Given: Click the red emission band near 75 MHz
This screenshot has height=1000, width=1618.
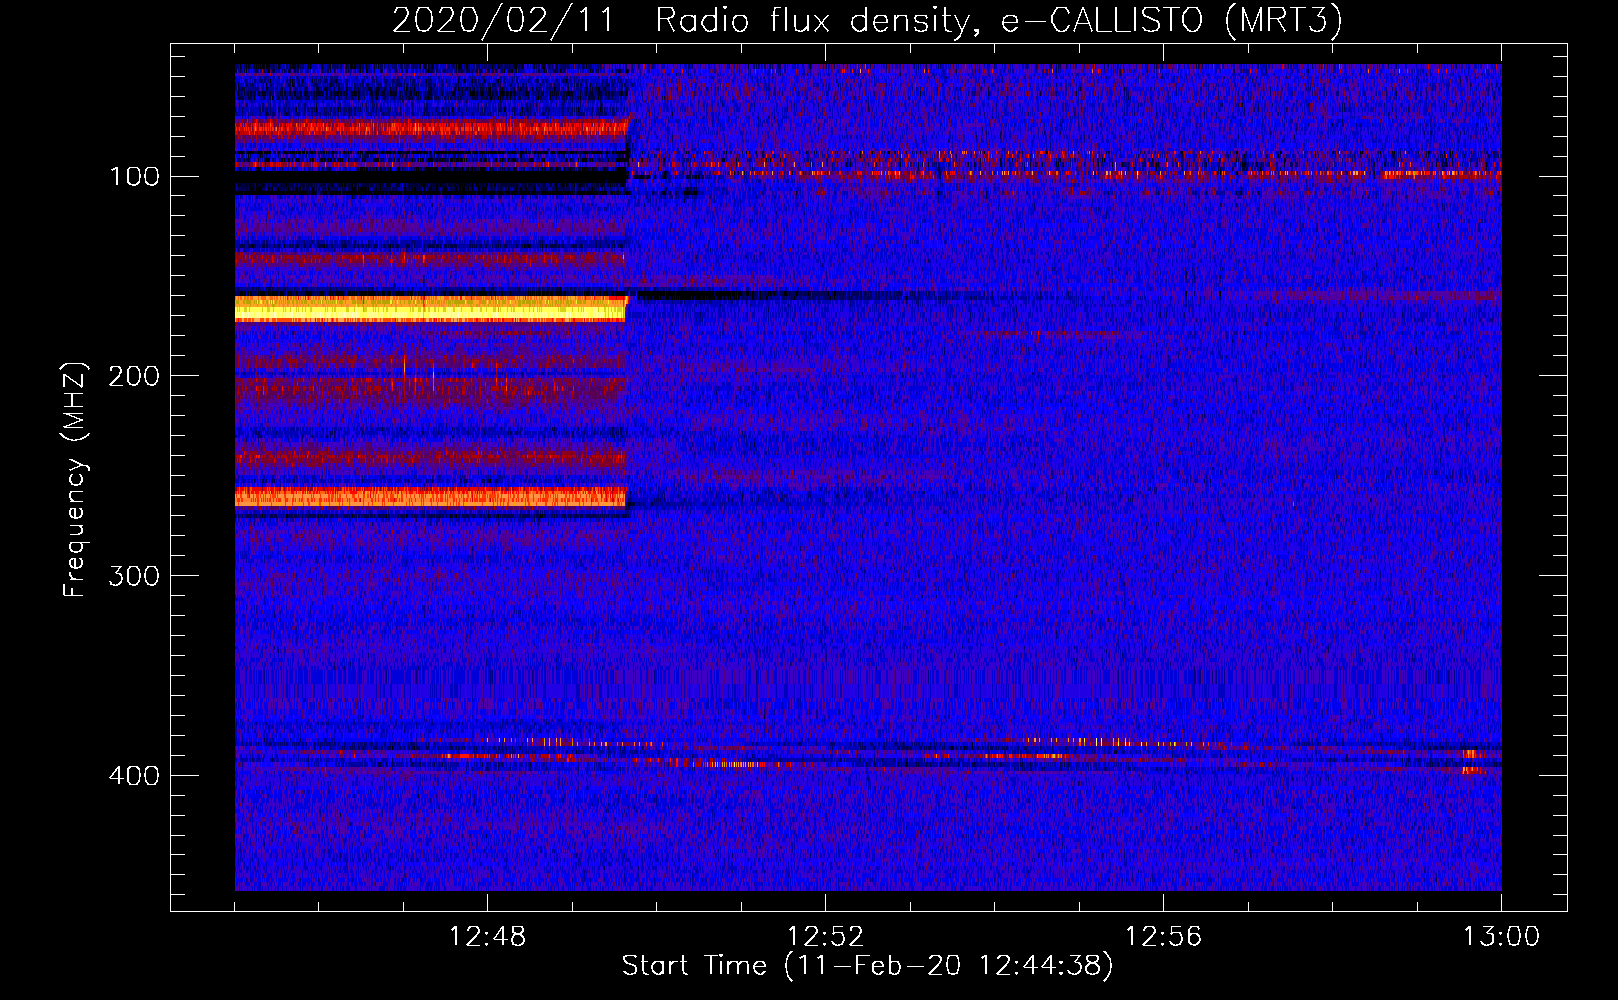Looking at the screenshot, I should [x=431, y=128].
